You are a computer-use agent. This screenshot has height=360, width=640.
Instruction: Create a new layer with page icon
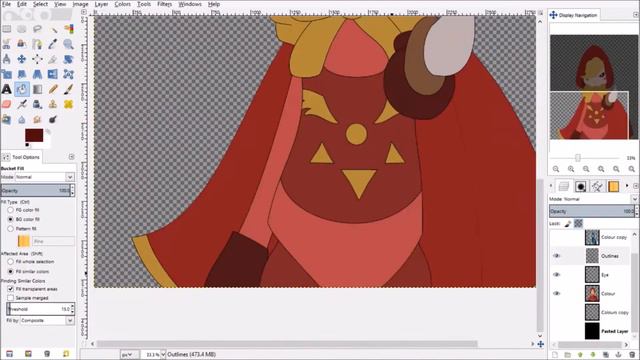554,355
